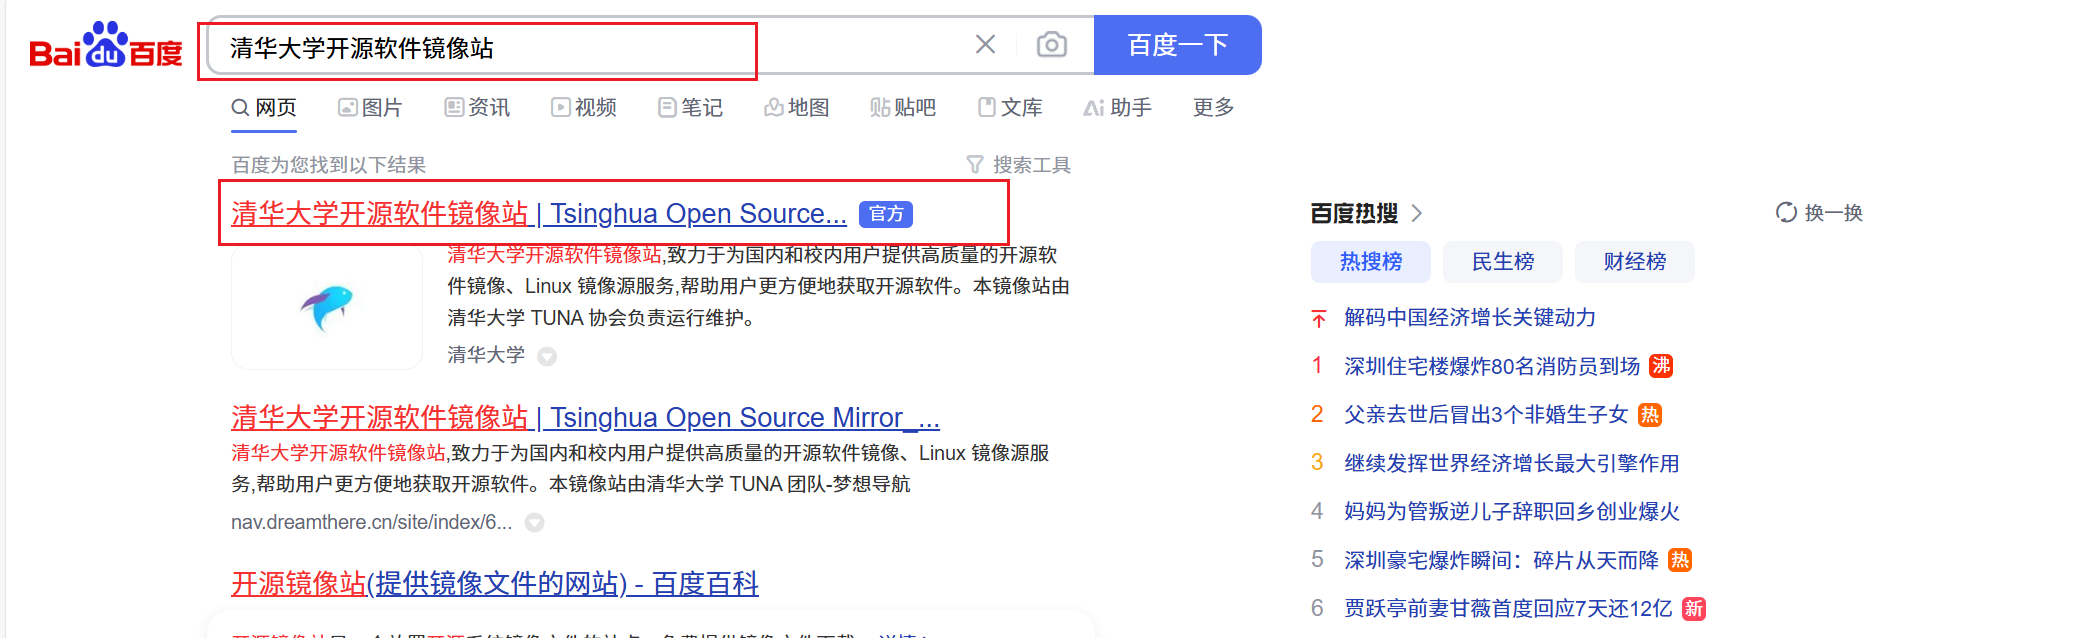The width and height of the screenshot is (2082, 638).
Task: Click the pinned-top arrow icon before 解码中国经济
Action: pyautogui.click(x=1319, y=319)
